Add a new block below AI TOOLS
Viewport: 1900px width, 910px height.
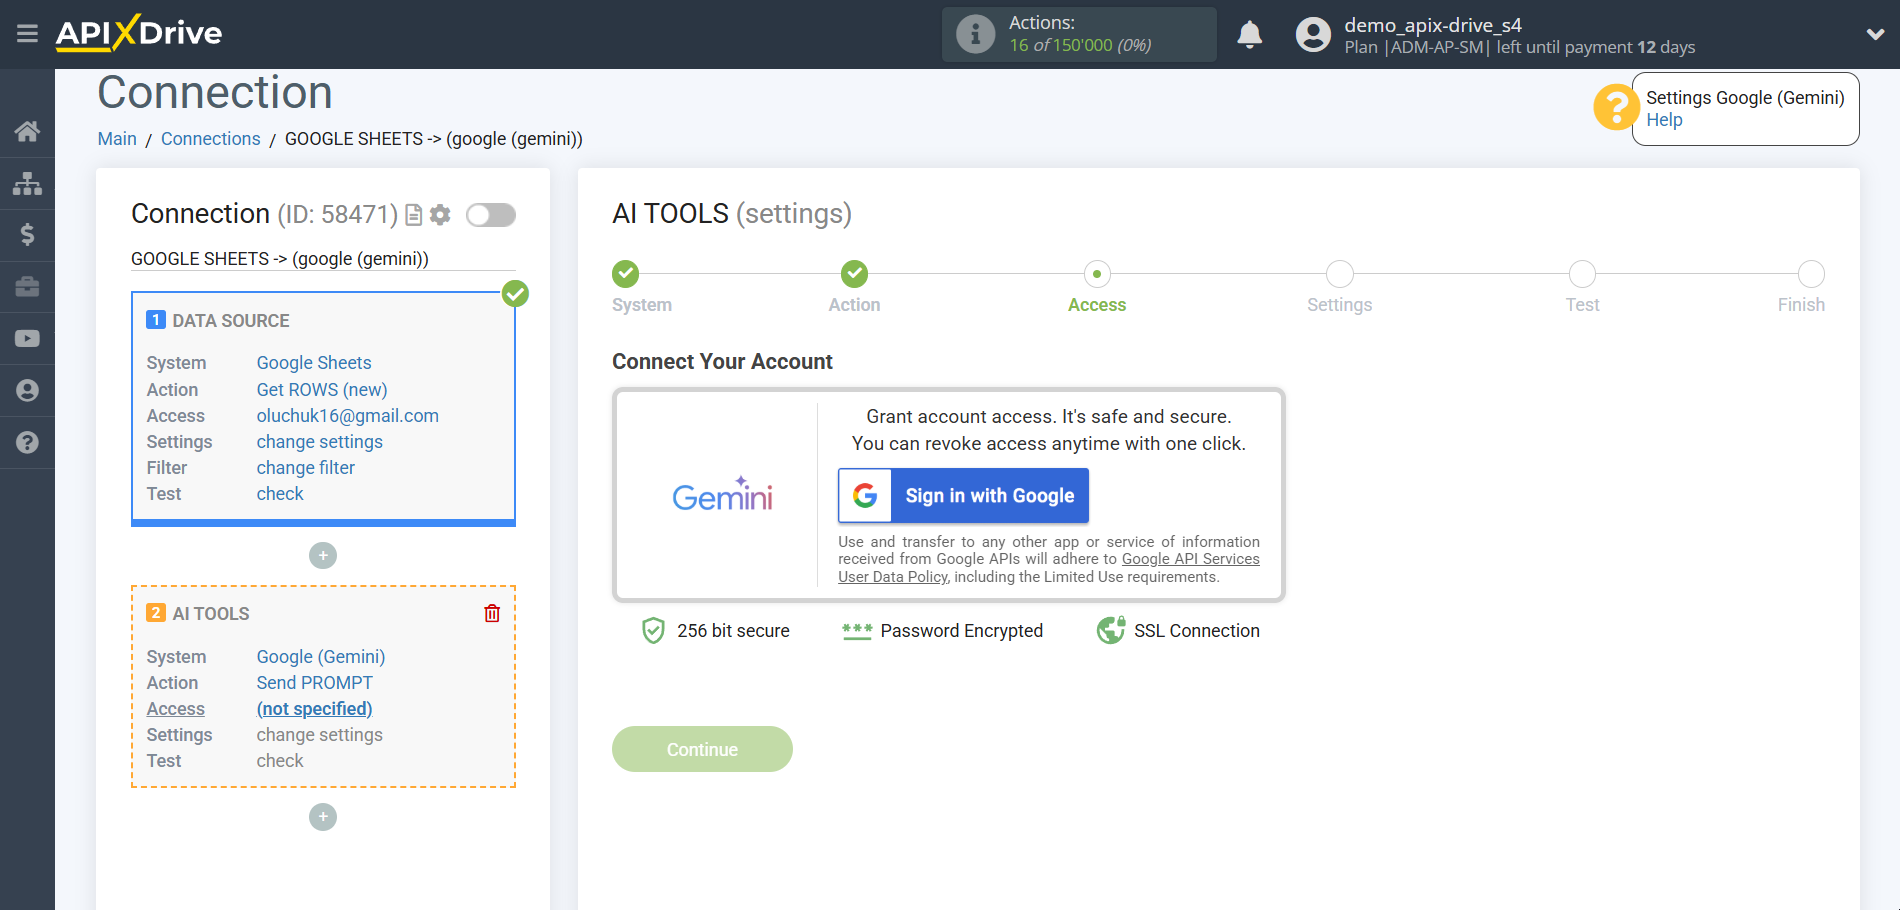322,817
